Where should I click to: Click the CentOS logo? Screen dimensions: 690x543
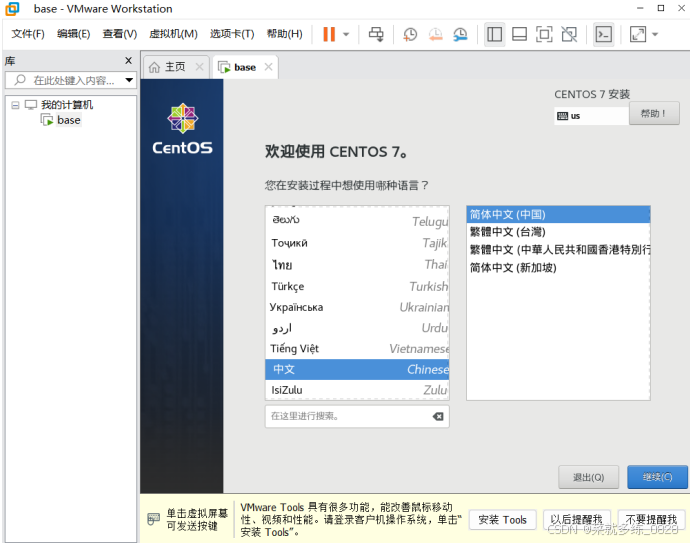coord(182,129)
